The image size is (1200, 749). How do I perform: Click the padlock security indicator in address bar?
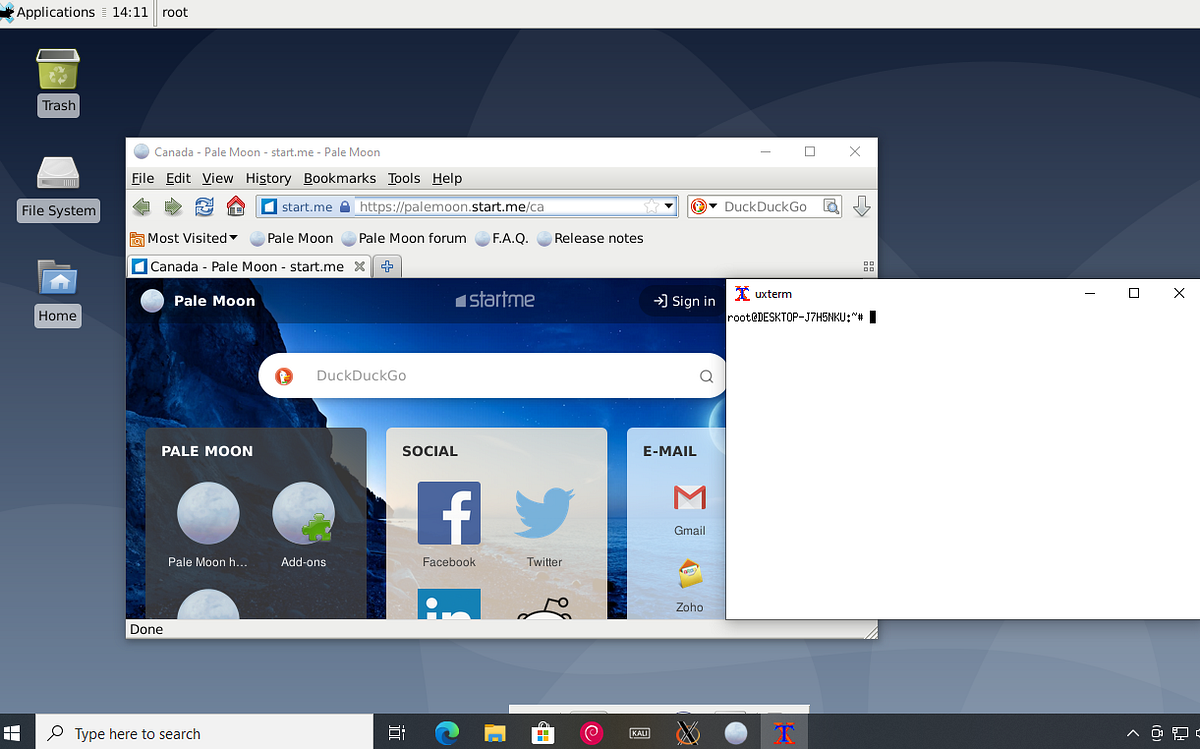click(x=344, y=206)
